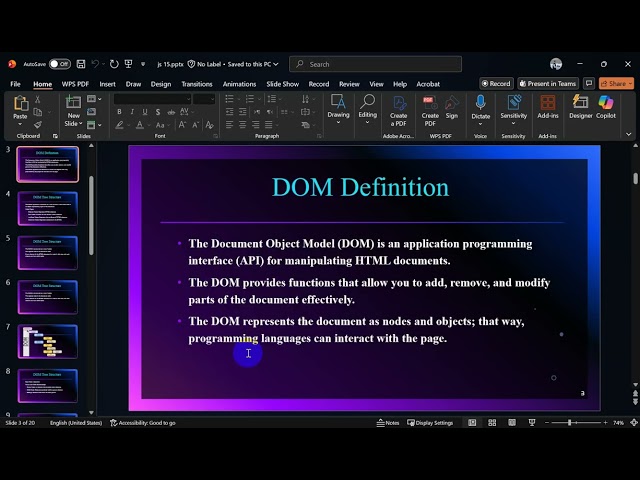This screenshot has height=480, width=640.
Task: Click the WPS Create PDF icon
Action: tap(430, 103)
